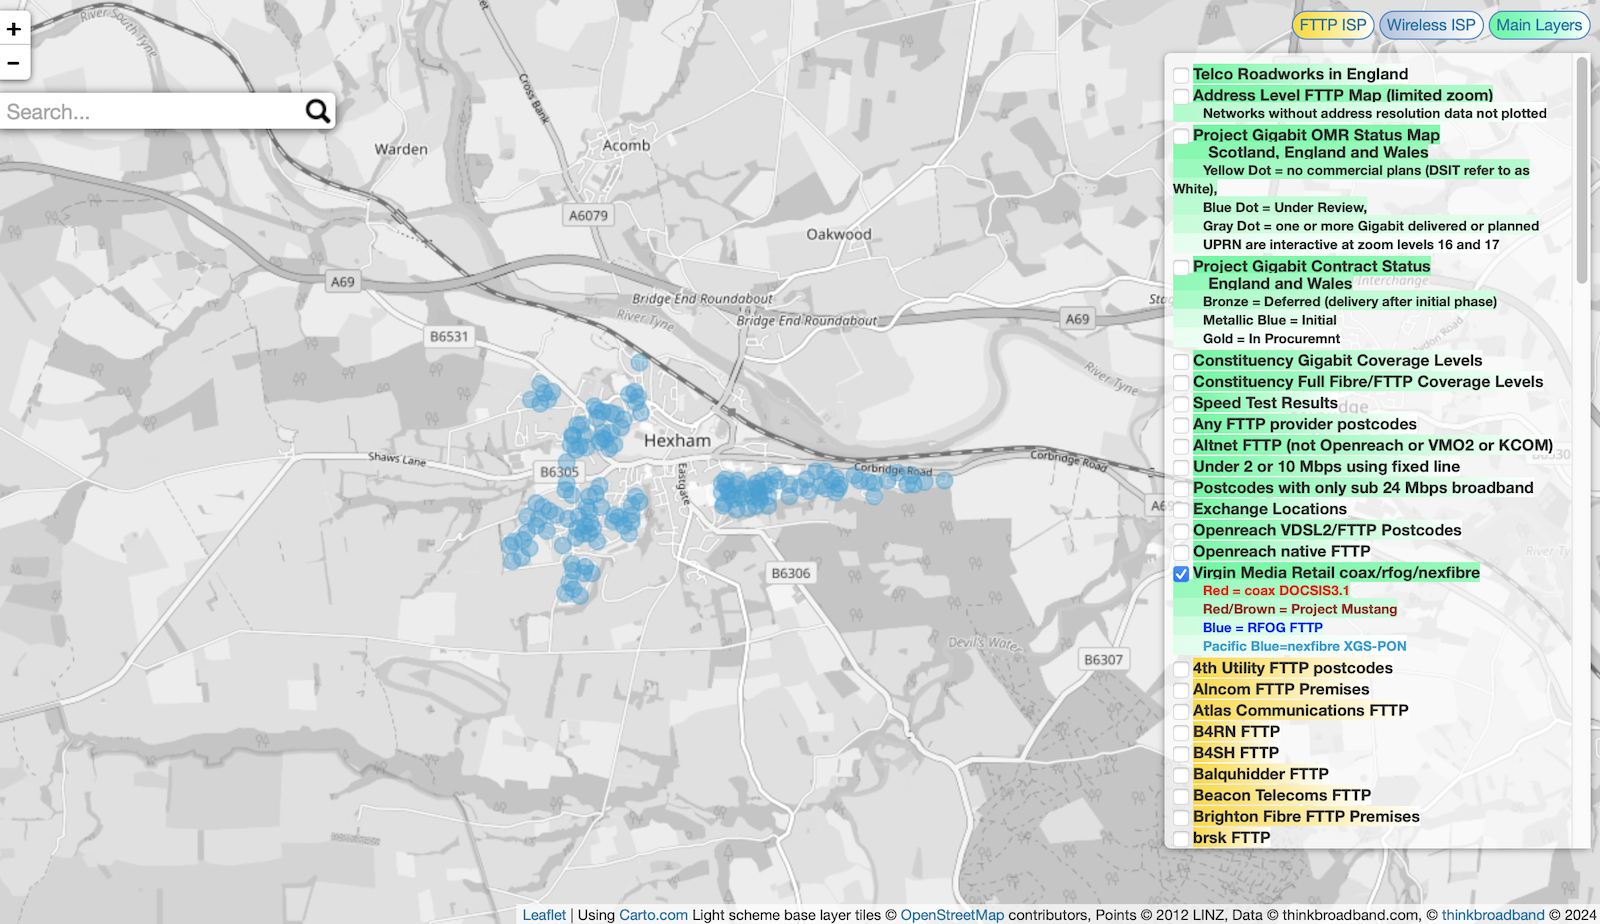Check Altnet FTTP coverage layer
The height and width of the screenshot is (924, 1600).
pos(1181,445)
